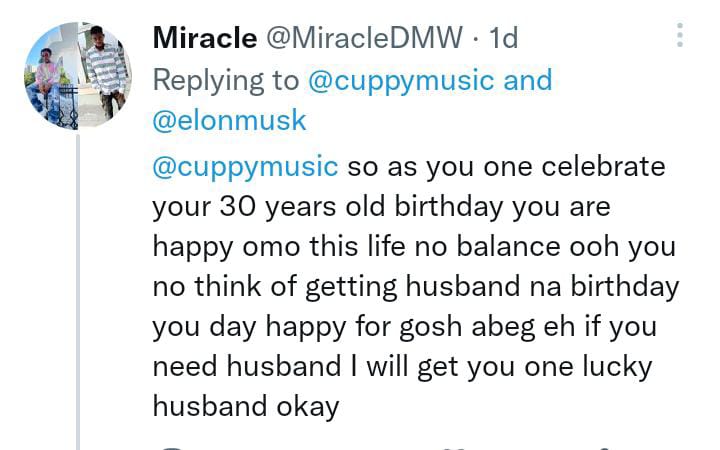
Task: Click Miracle's circular profile avatar
Action: click(78, 76)
